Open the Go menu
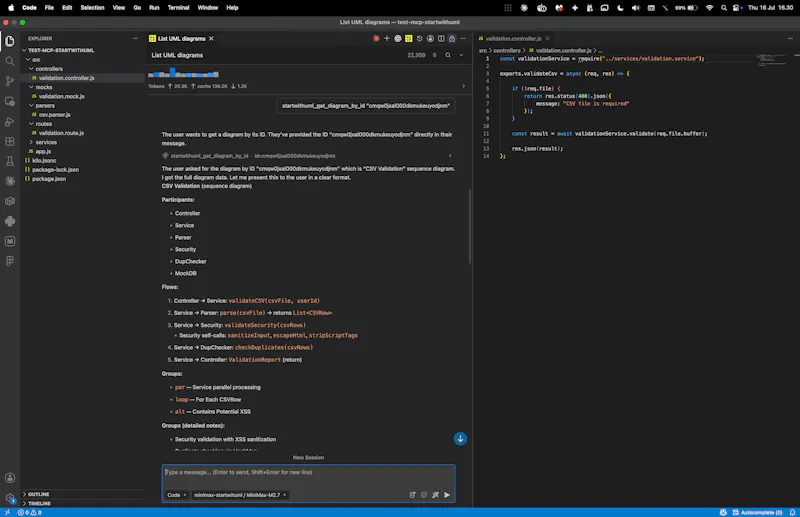The width and height of the screenshot is (800, 517). point(137,8)
